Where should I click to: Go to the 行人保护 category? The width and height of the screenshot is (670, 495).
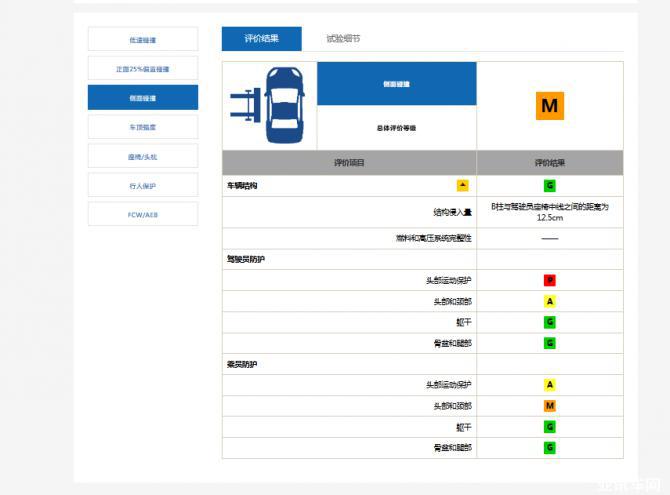pos(143,185)
